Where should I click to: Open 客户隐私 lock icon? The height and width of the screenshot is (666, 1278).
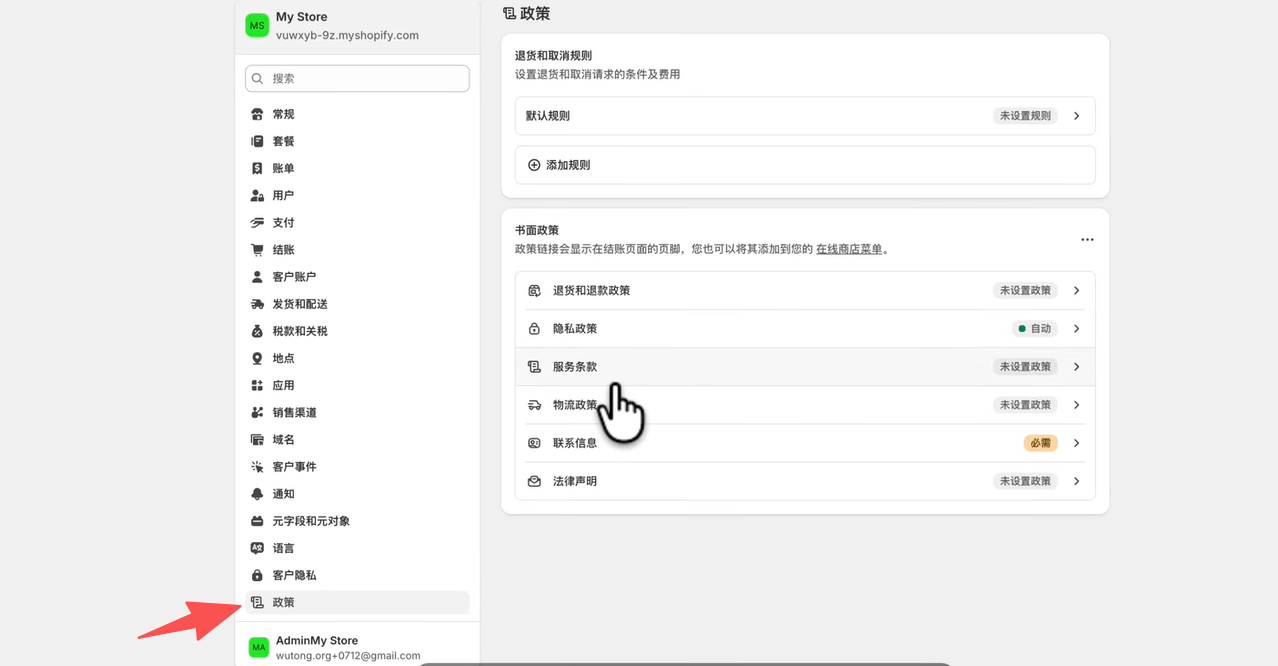pyautogui.click(x=257, y=575)
